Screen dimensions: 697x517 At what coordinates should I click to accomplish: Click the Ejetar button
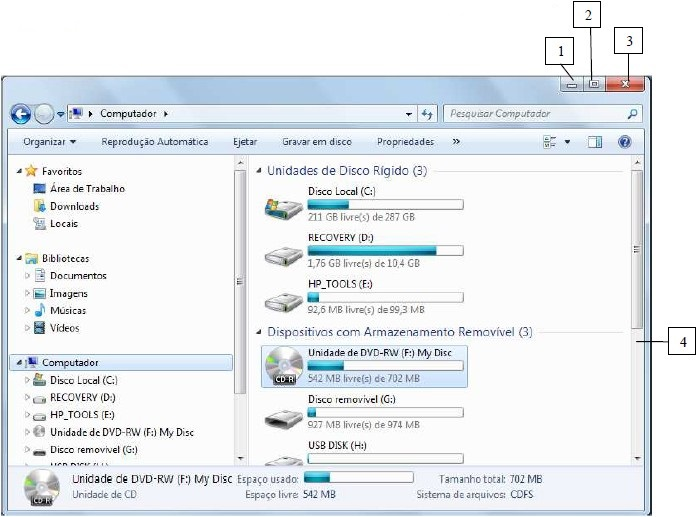[245, 142]
